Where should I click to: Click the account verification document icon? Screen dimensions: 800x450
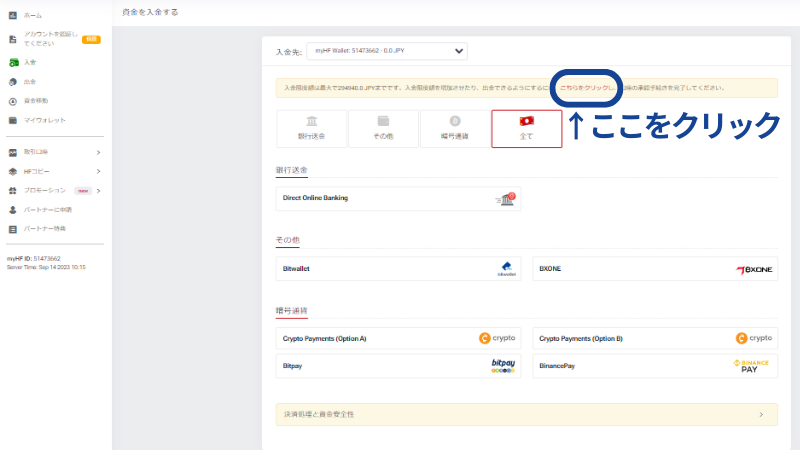(x=13, y=39)
